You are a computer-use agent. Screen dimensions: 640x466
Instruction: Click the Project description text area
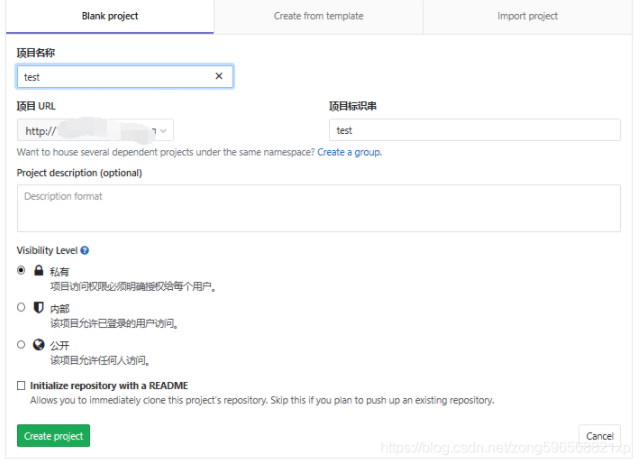319,208
